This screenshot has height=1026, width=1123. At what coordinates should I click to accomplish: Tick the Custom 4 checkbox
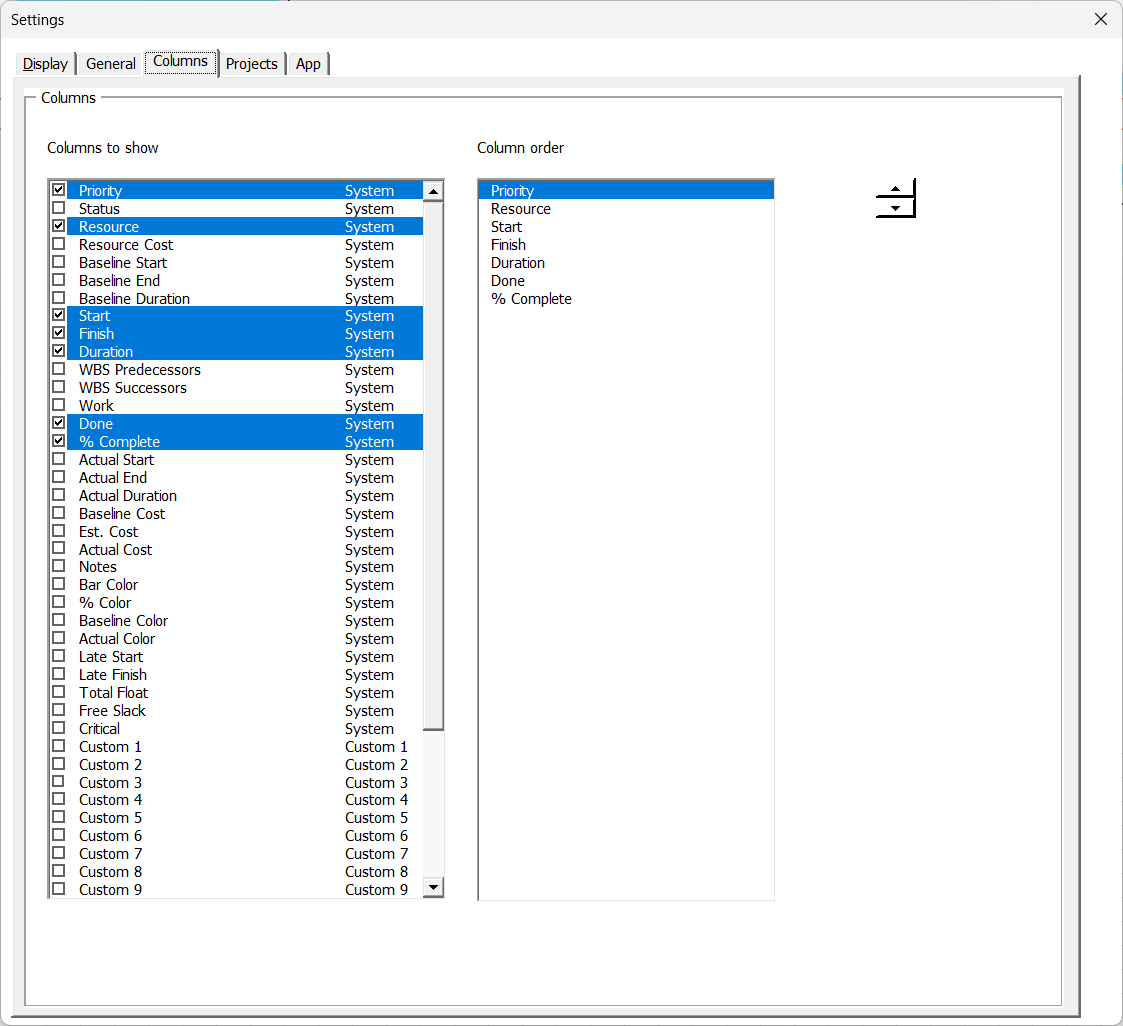pyautogui.click(x=59, y=798)
